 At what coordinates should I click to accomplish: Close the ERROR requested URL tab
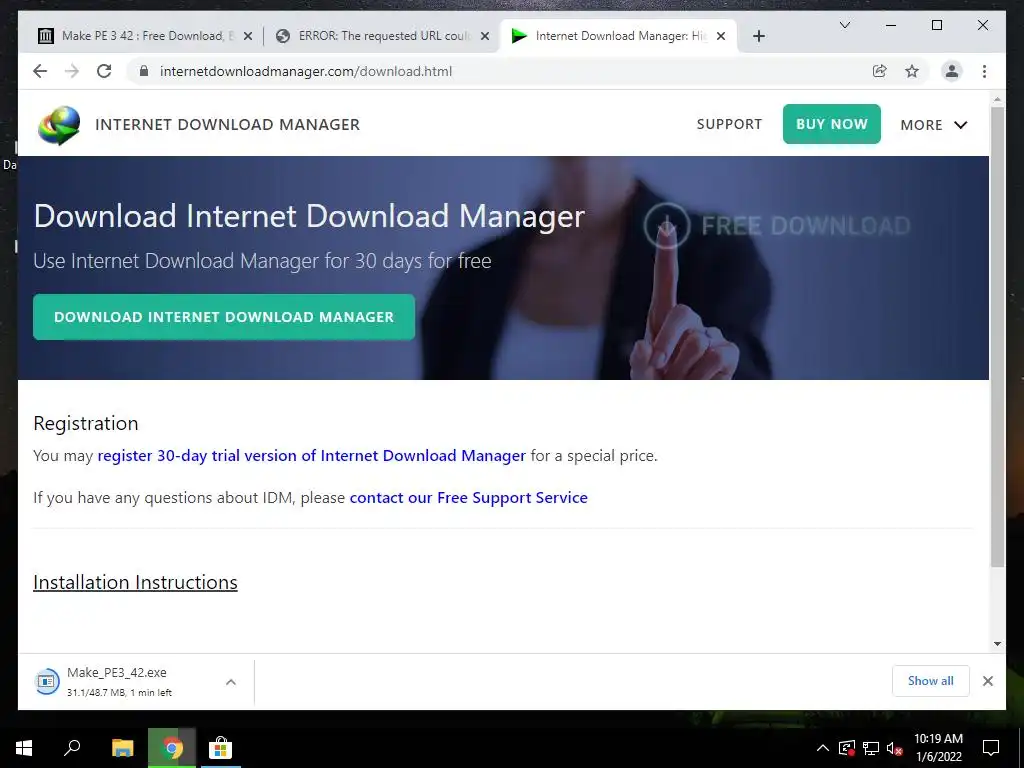(485, 37)
